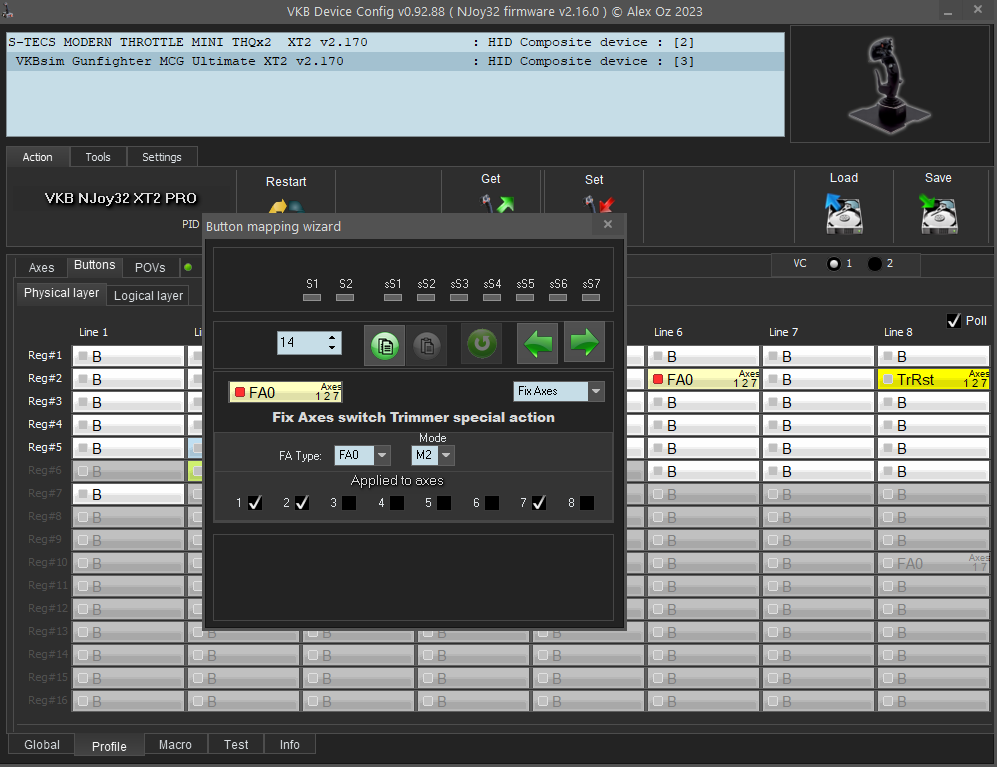Image resolution: width=997 pixels, height=767 pixels.
Task: Save profile to disk icon
Action: 938,213
